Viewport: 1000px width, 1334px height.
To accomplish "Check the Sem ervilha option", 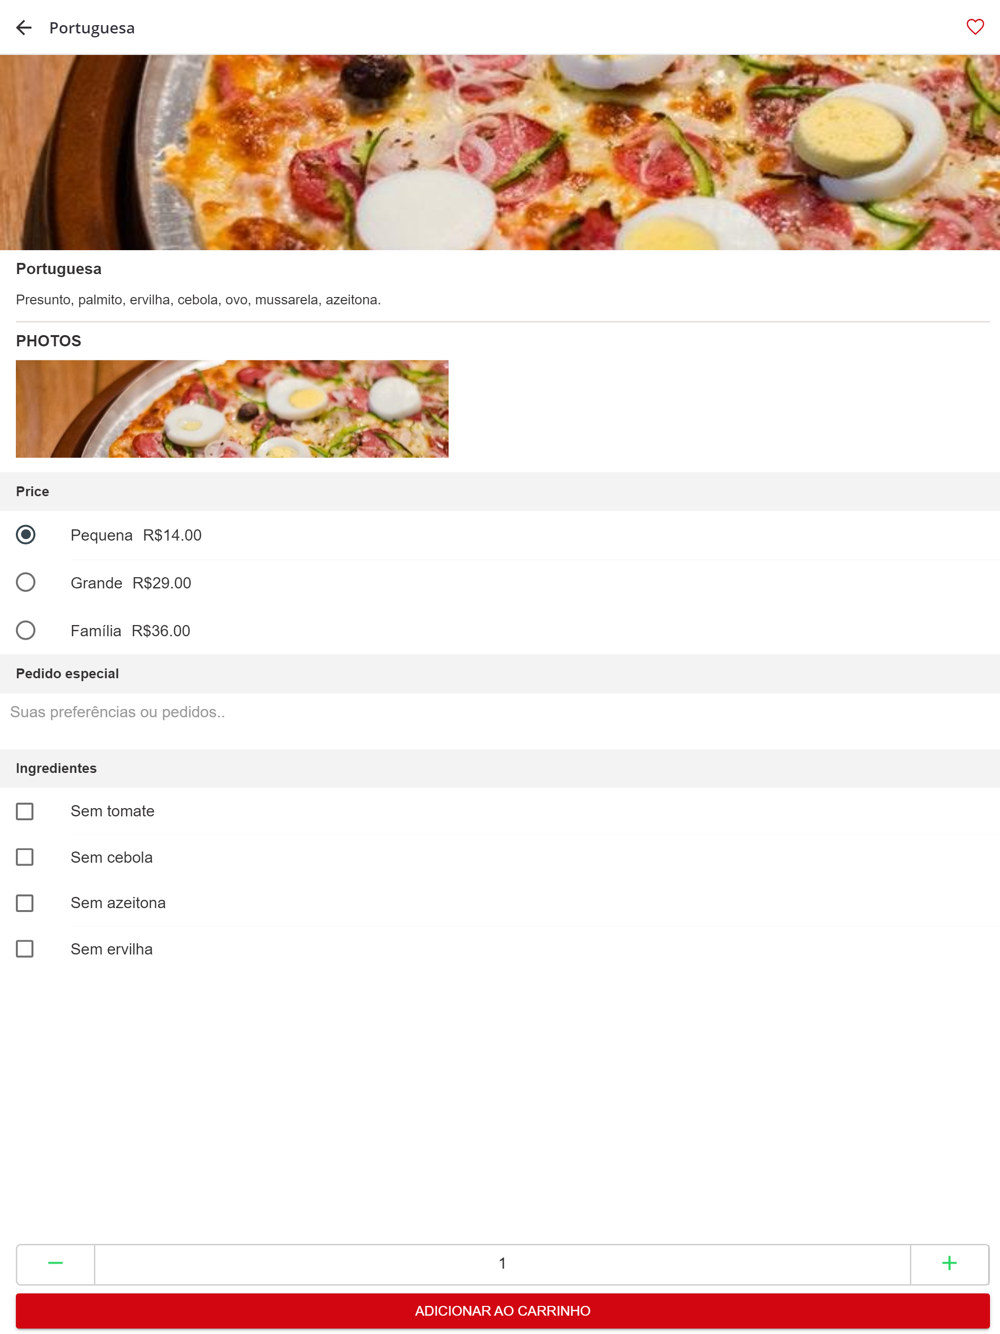I will coord(25,949).
